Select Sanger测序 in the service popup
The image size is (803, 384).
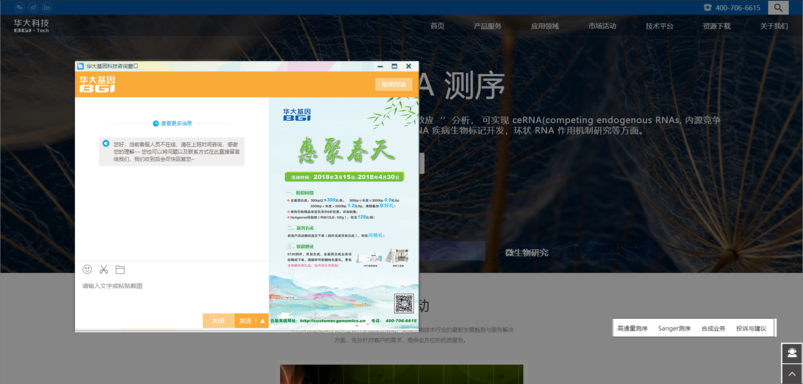(674, 328)
